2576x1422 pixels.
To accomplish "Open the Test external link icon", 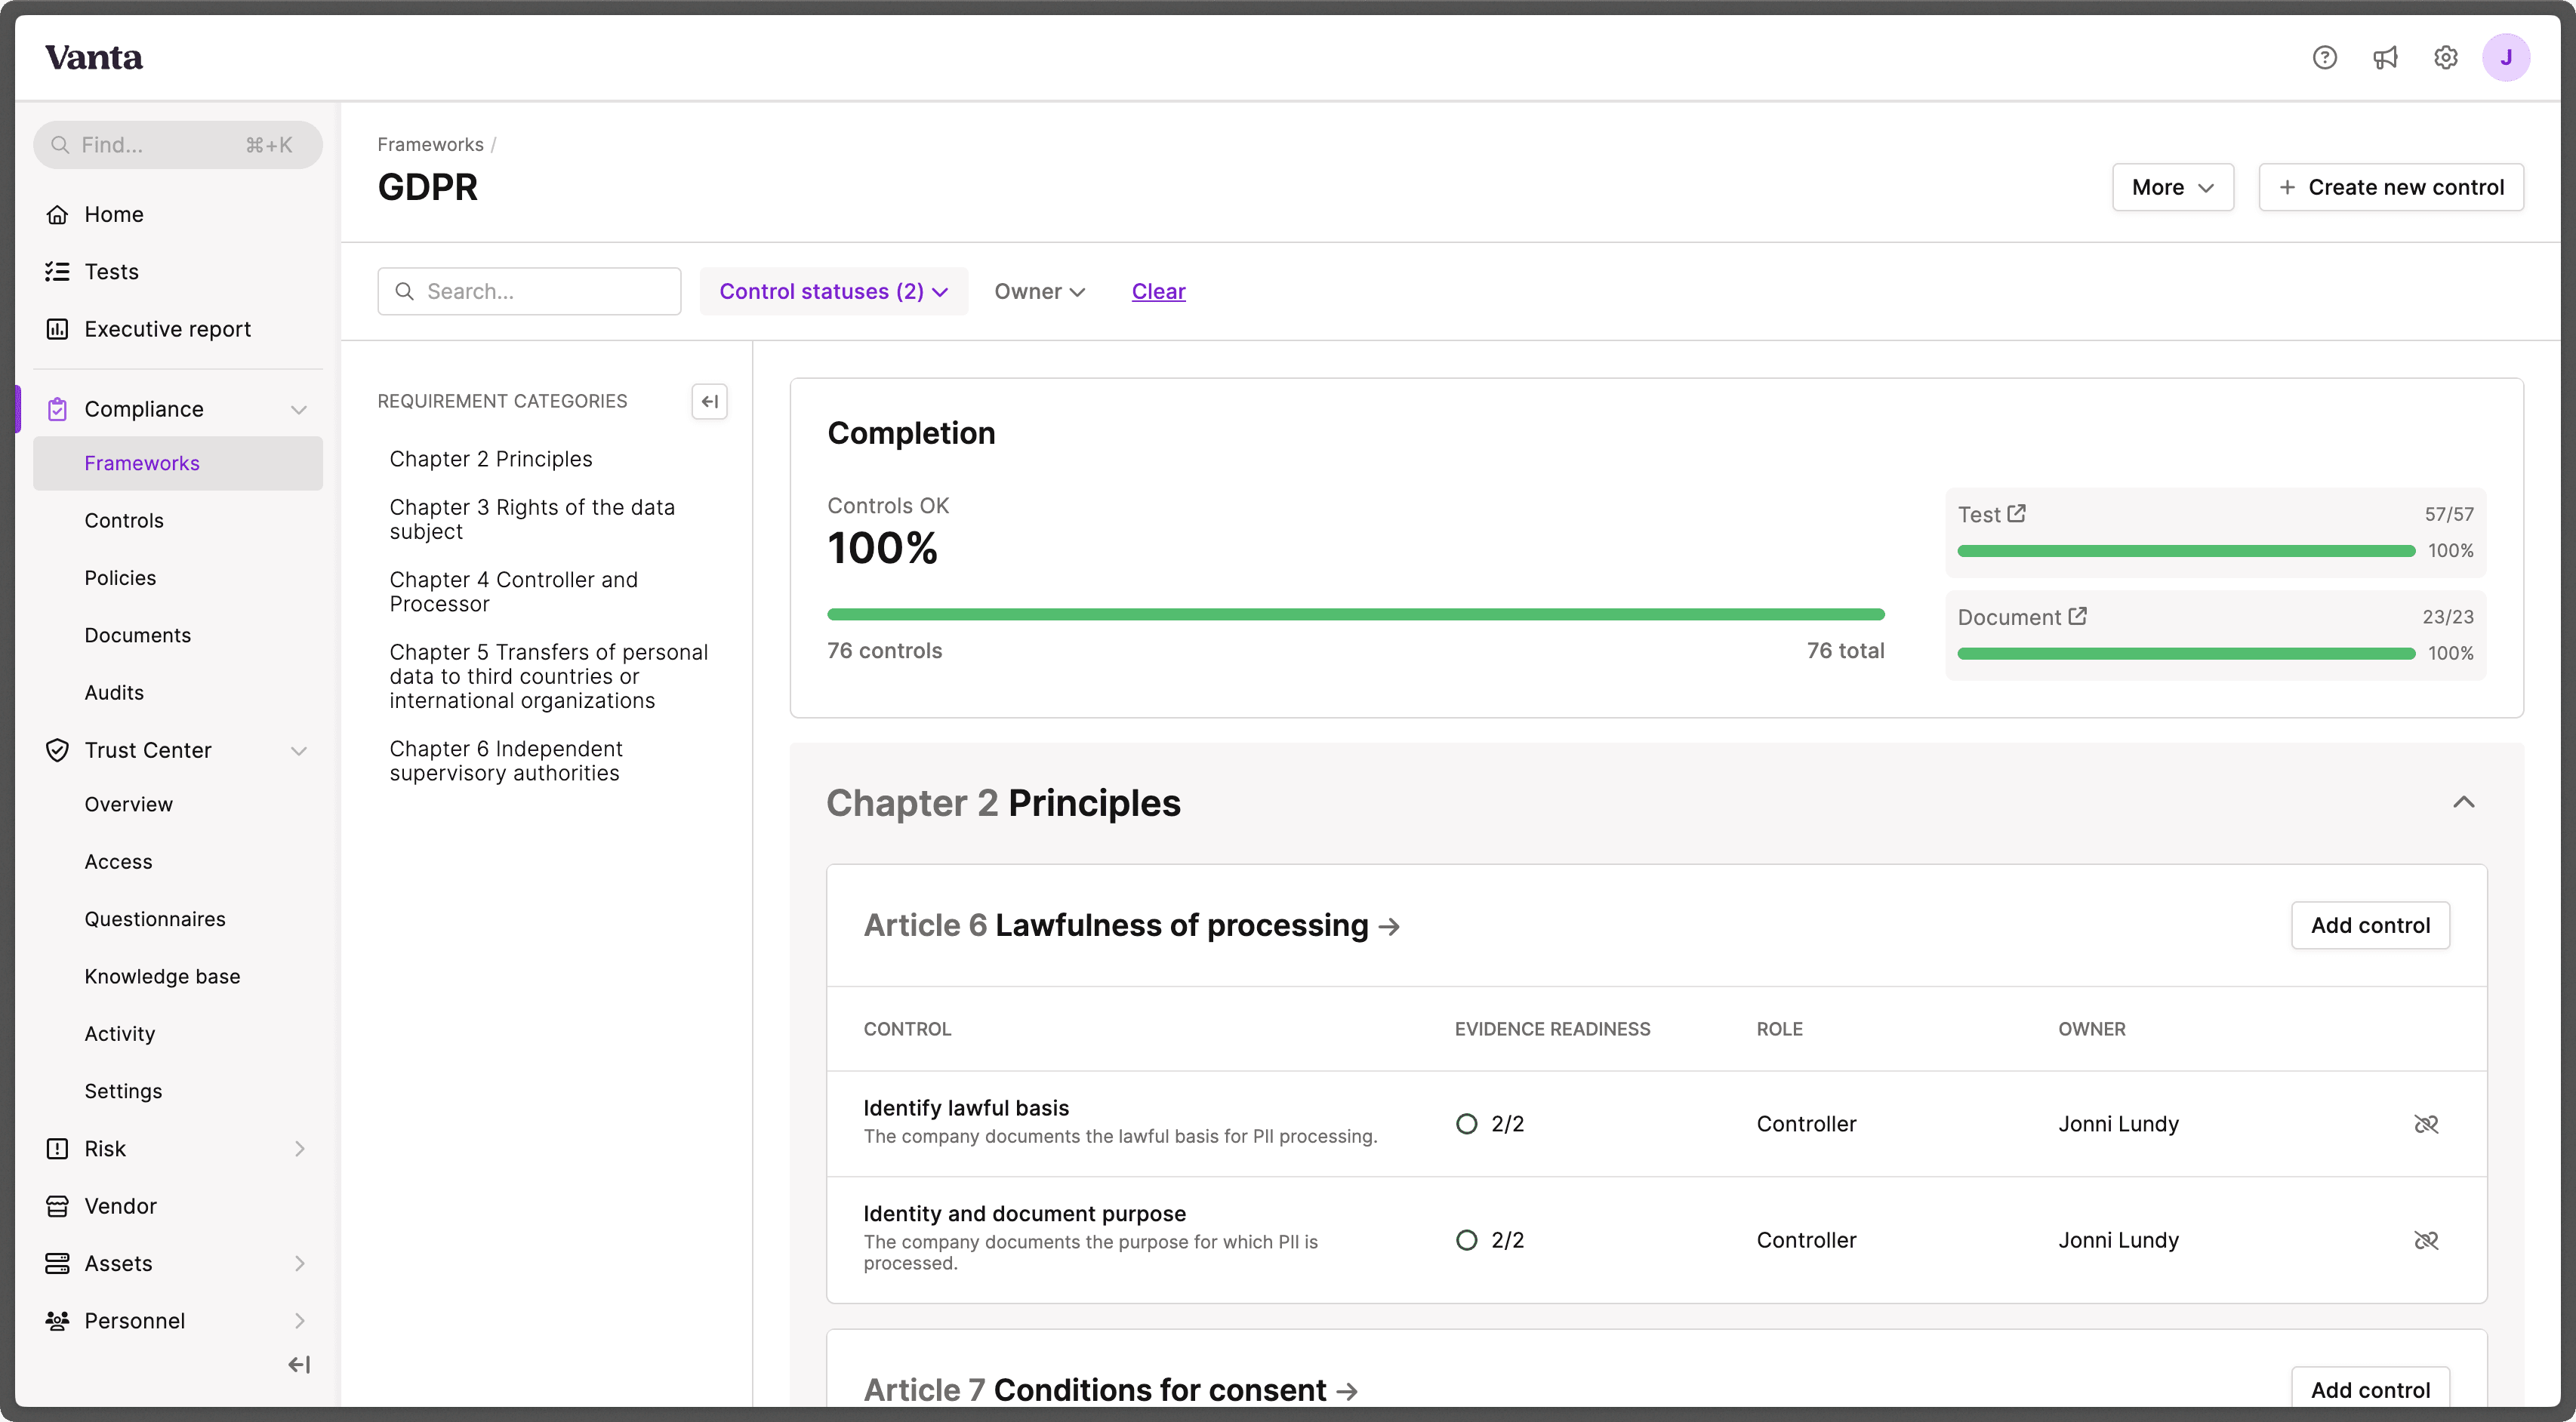I will [x=2018, y=513].
